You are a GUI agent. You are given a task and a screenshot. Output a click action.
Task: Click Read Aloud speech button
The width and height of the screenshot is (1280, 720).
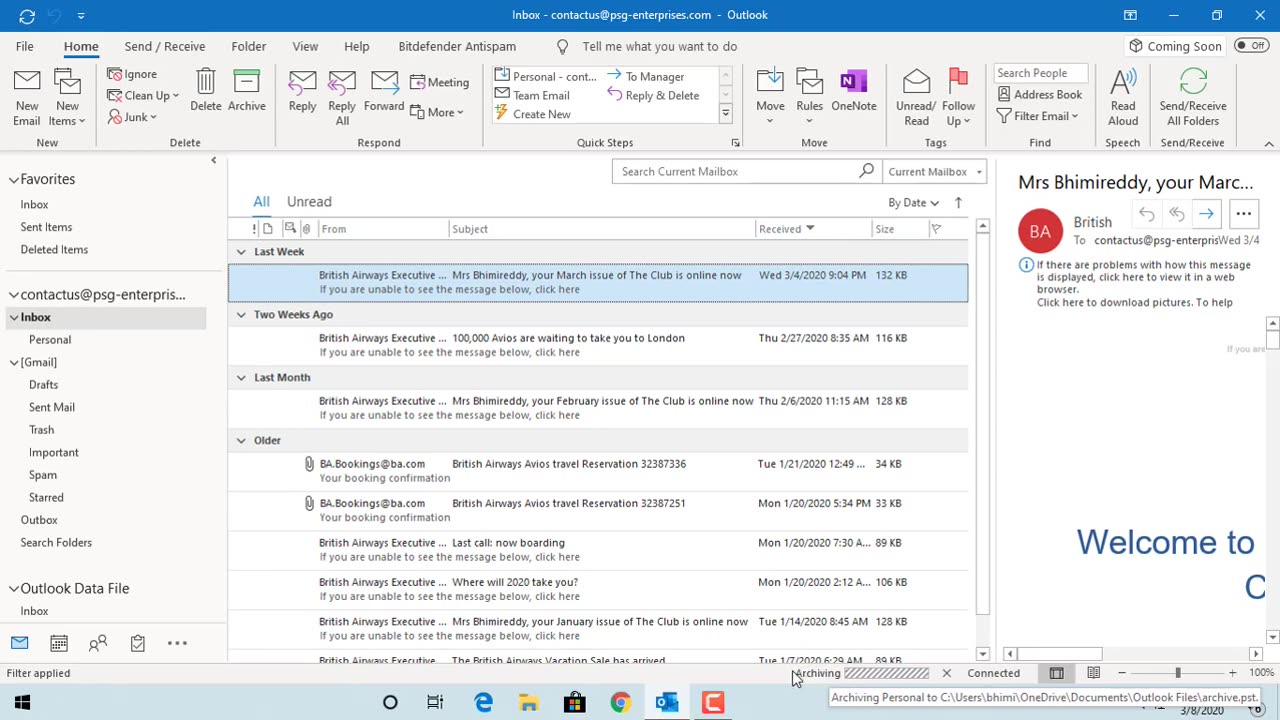[x=1123, y=97]
